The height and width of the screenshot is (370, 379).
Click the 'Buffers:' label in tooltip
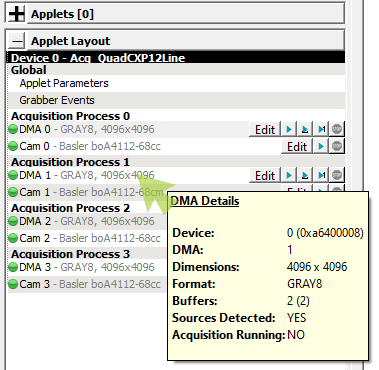195,301
